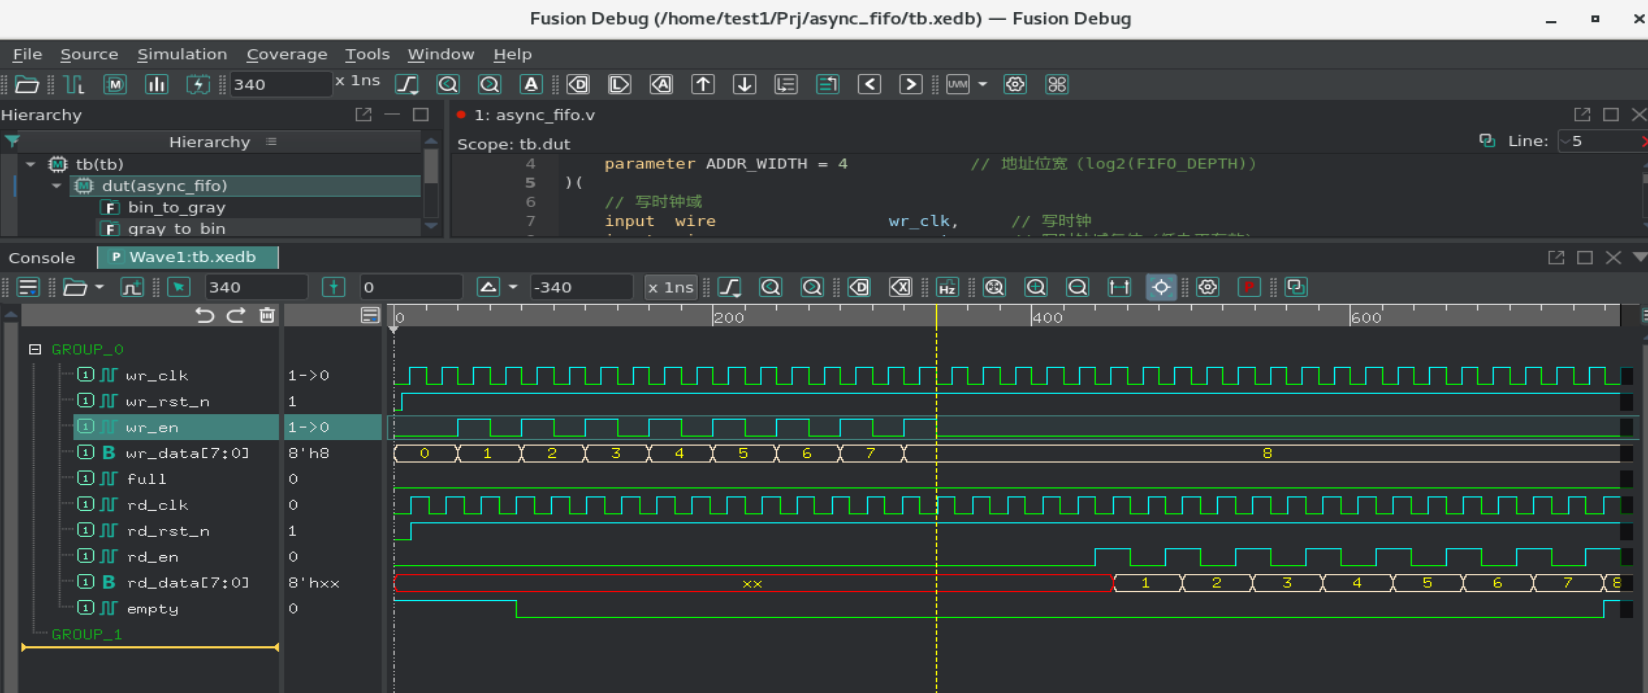This screenshot has height=693, width=1648.
Task: Click the Hz frequency icon in wave toolbar
Action: [947, 288]
